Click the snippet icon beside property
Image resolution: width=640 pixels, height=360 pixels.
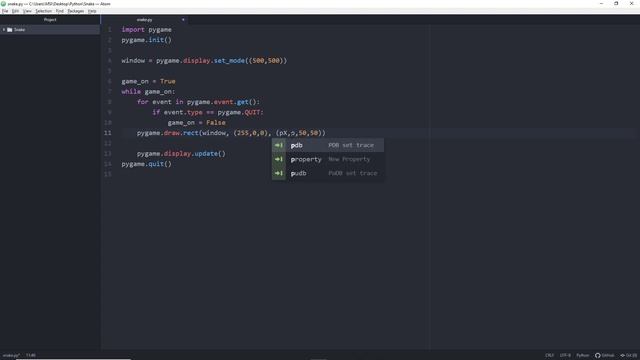279,159
